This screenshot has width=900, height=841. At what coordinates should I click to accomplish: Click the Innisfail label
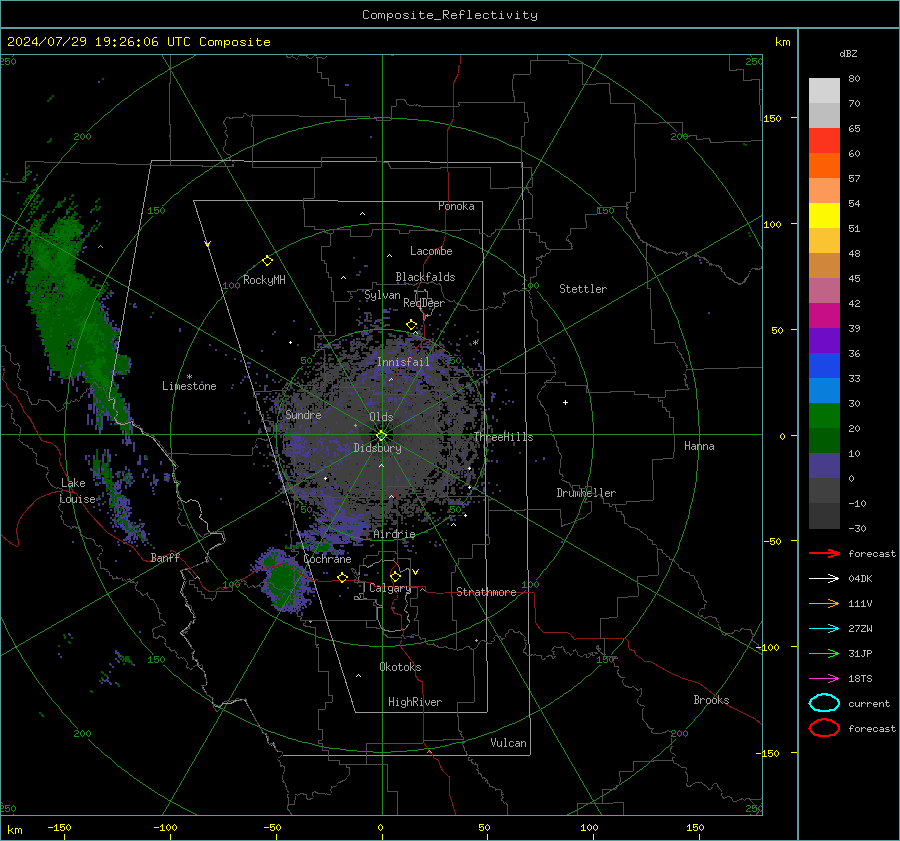[403, 362]
